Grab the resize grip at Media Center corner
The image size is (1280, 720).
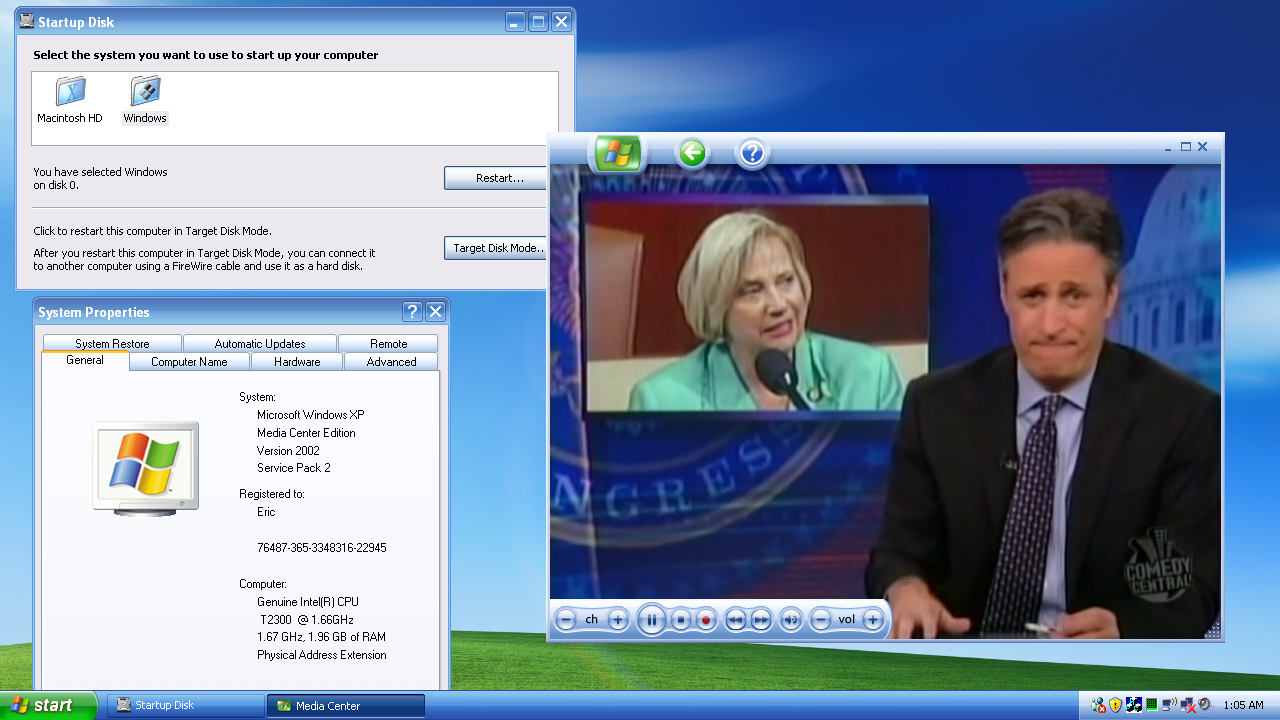pos(1214,632)
